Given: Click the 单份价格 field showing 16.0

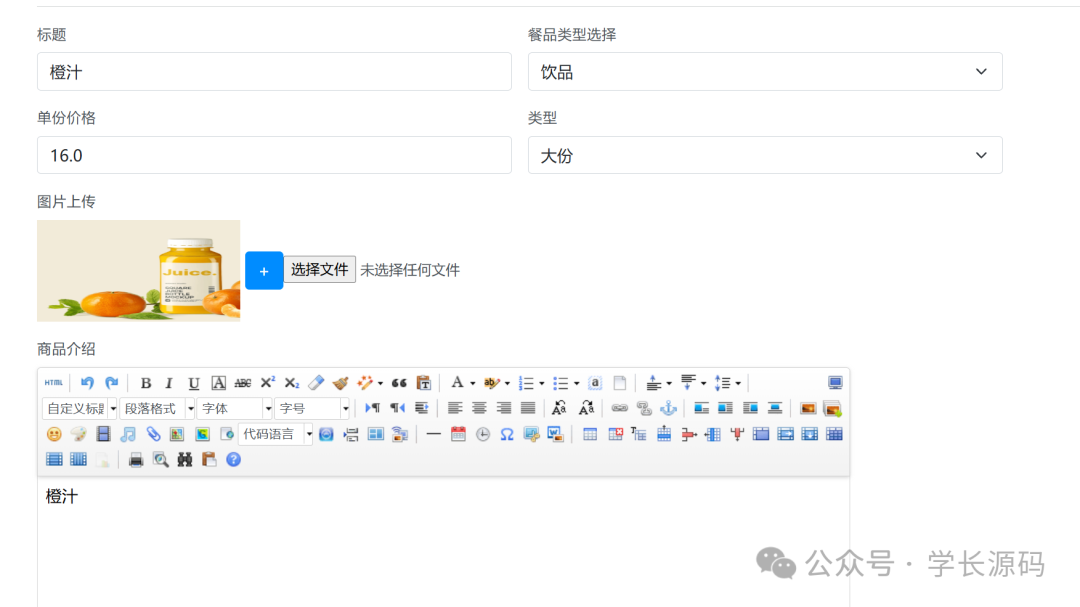Looking at the screenshot, I should [x=274, y=155].
